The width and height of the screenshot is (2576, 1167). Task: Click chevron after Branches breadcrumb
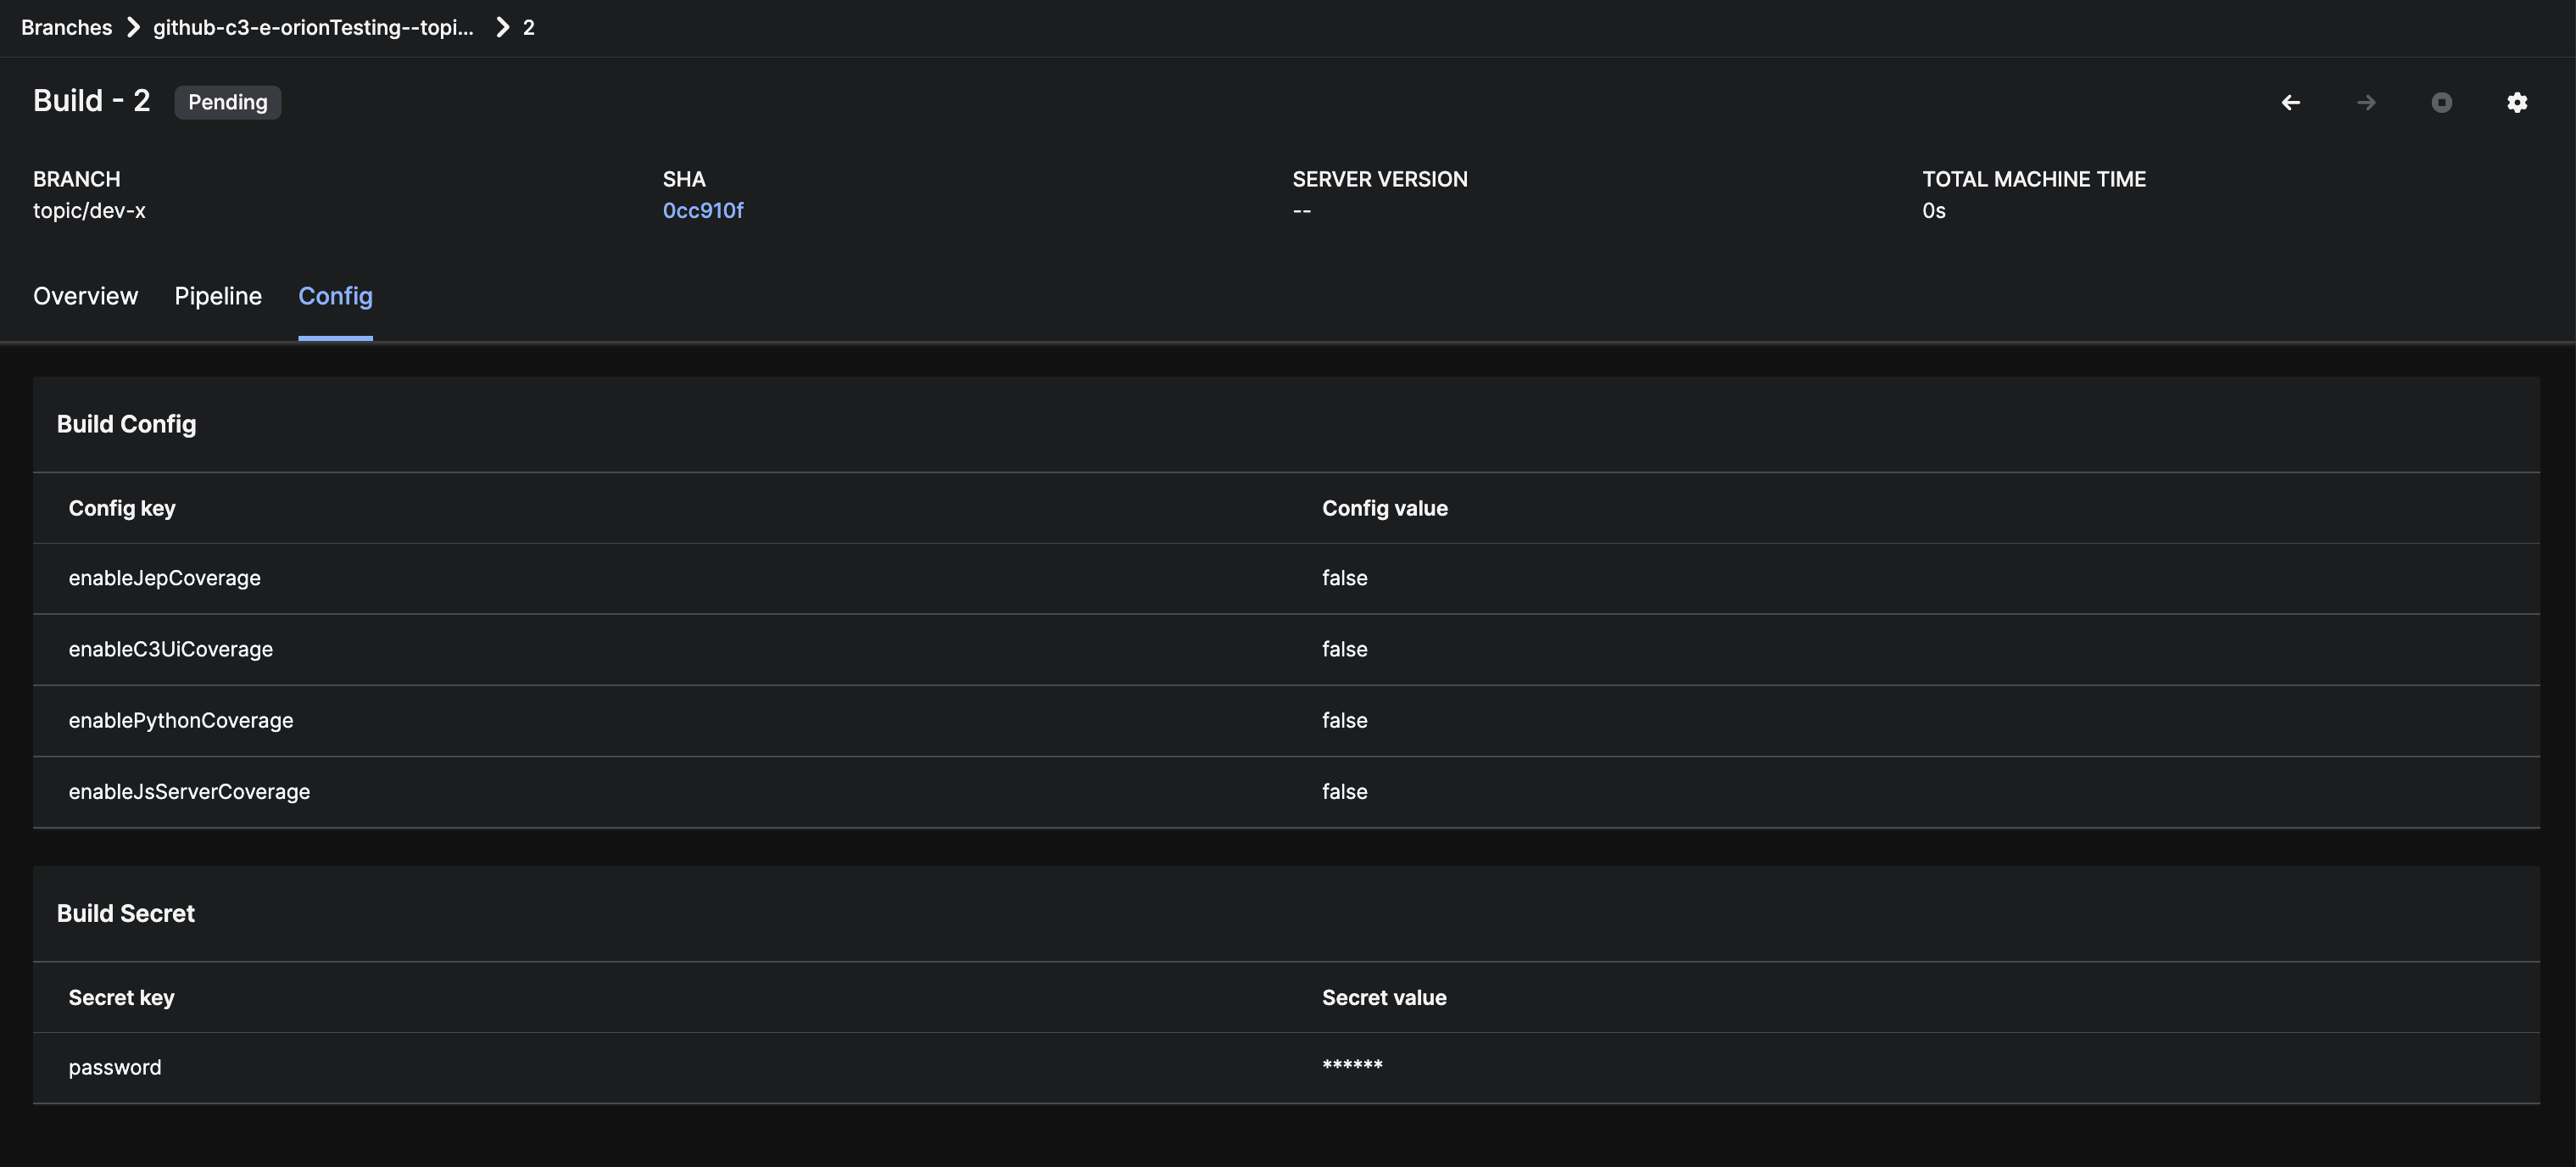coord(133,27)
